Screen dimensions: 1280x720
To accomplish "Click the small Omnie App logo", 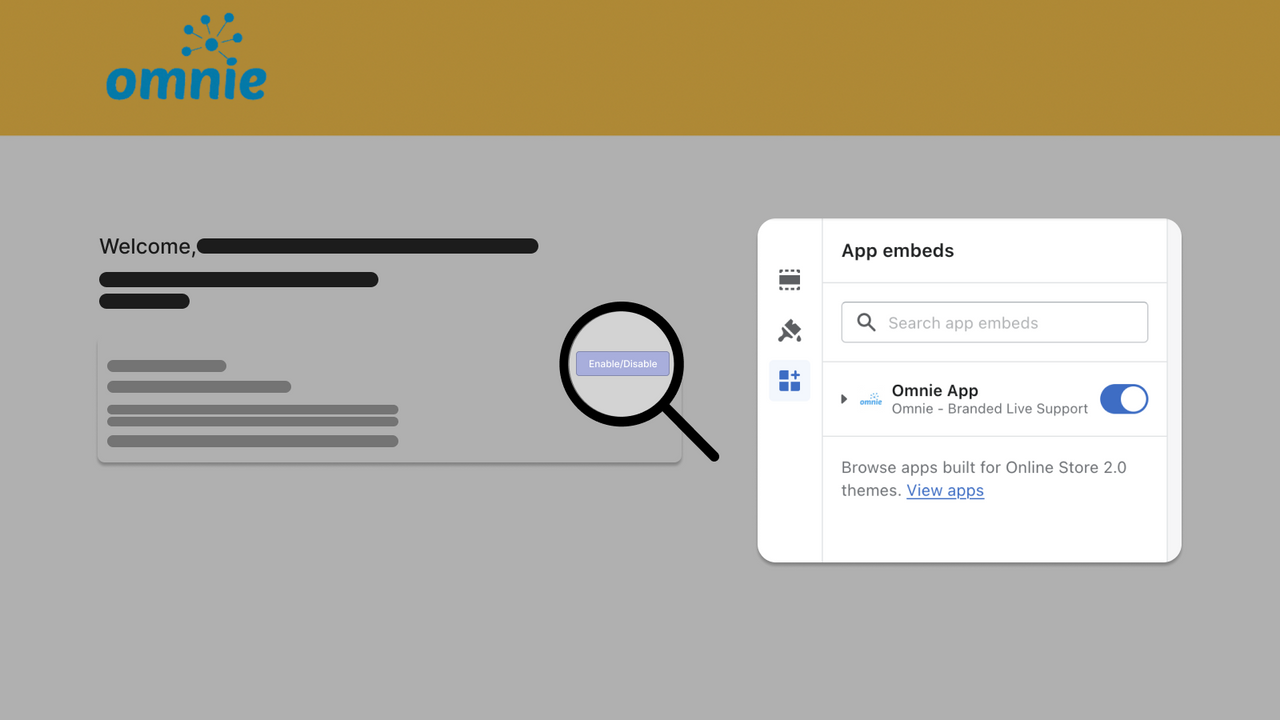I will 871,399.
